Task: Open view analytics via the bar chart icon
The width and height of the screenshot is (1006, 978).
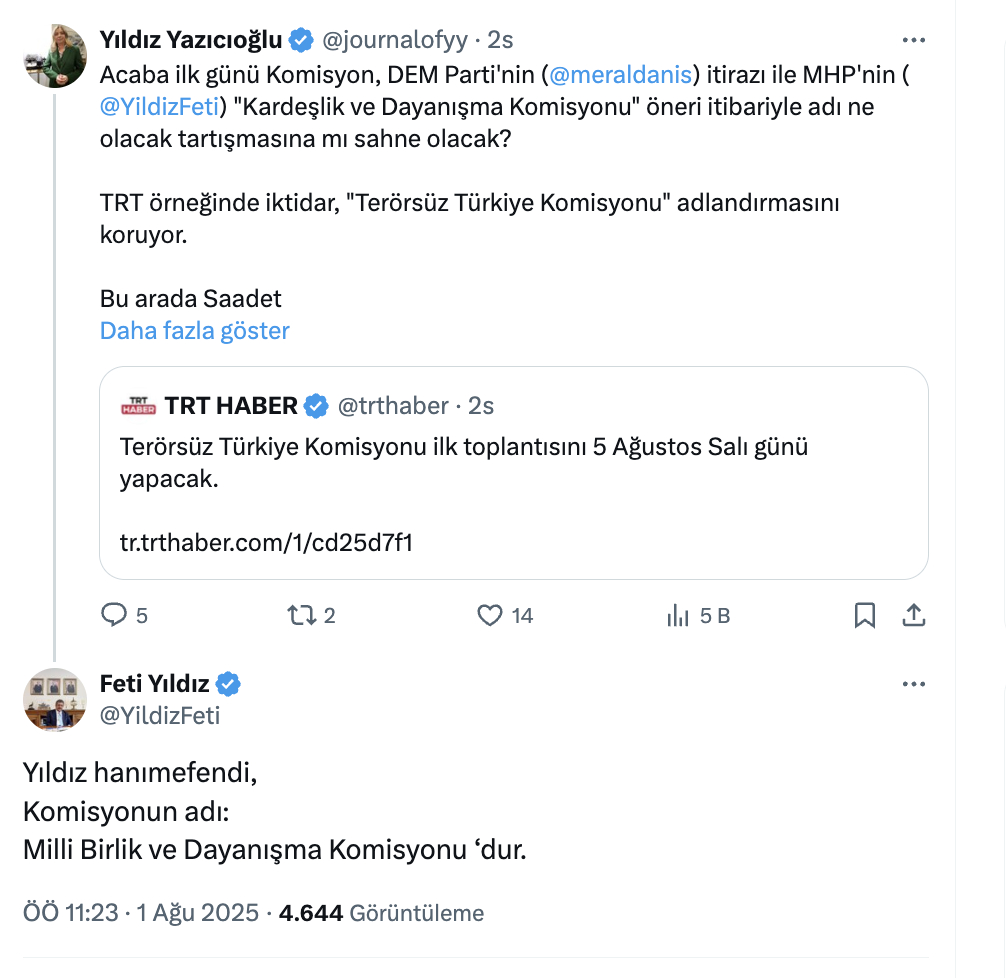Action: (x=677, y=616)
